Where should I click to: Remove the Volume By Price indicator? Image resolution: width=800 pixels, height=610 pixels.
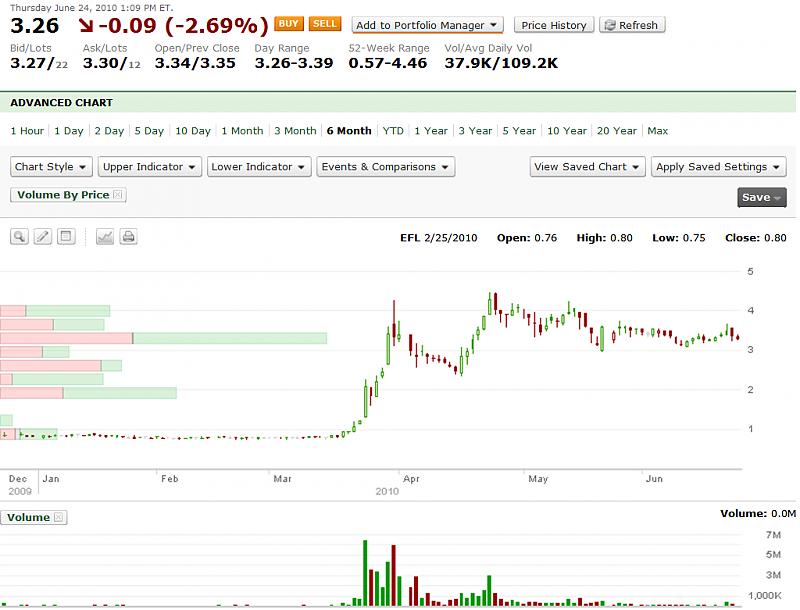point(118,195)
